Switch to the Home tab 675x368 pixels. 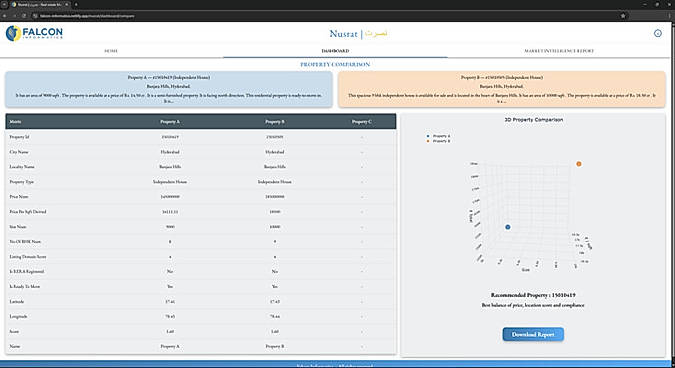tap(111, 51)
